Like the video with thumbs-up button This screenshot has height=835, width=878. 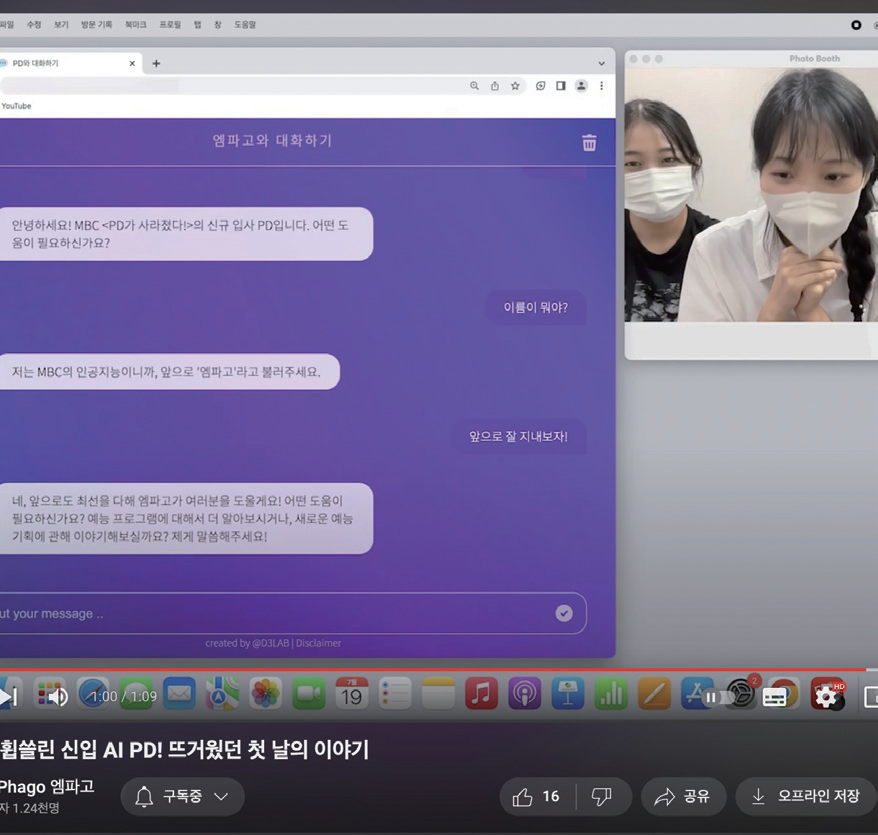pyautogui.click(x=536, y=796)
